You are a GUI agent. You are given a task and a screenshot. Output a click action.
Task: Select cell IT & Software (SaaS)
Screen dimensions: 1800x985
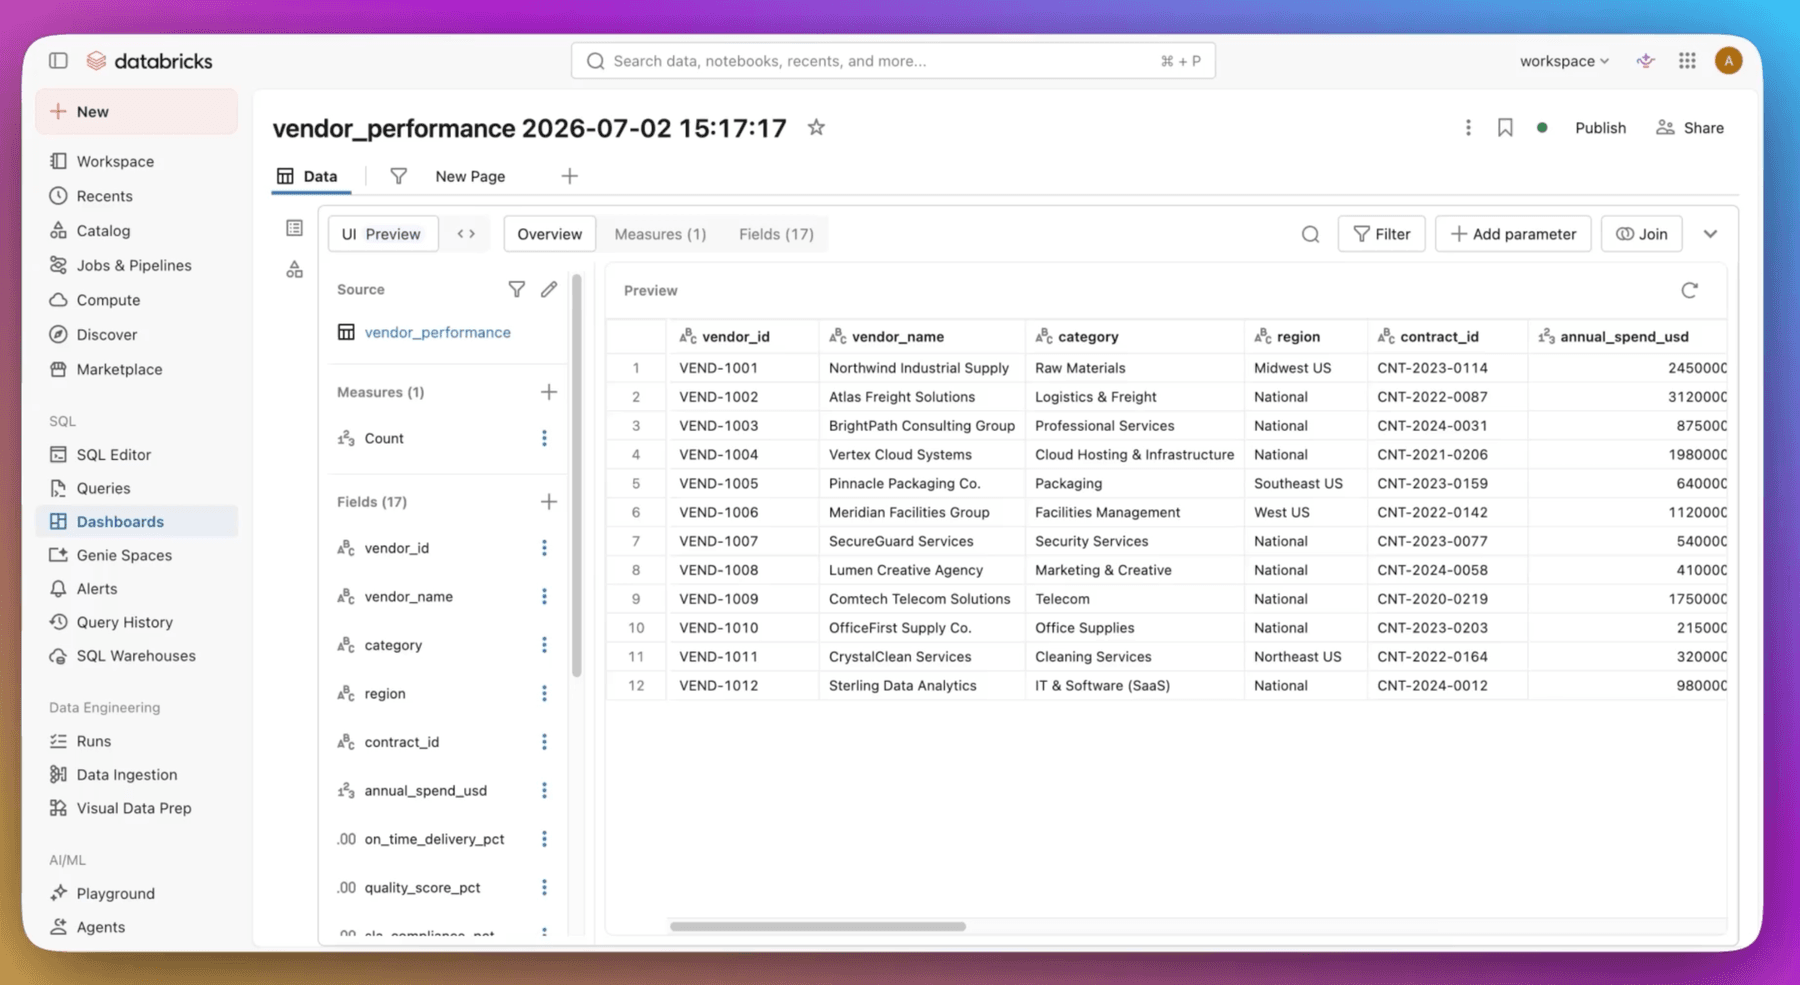1134,686
